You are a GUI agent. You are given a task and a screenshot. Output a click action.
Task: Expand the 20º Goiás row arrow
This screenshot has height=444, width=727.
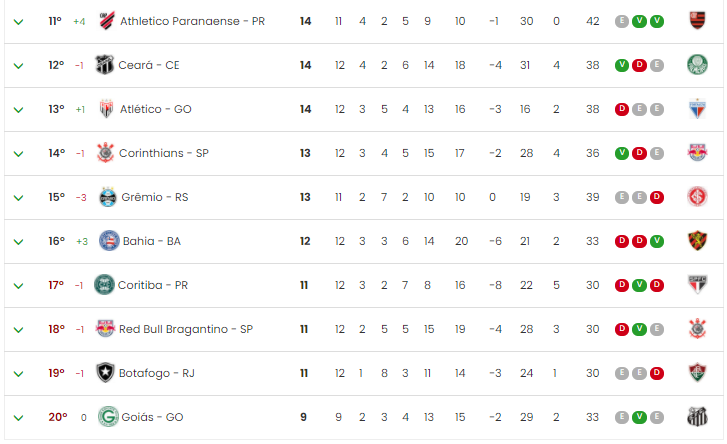click(x=18, y=418)
